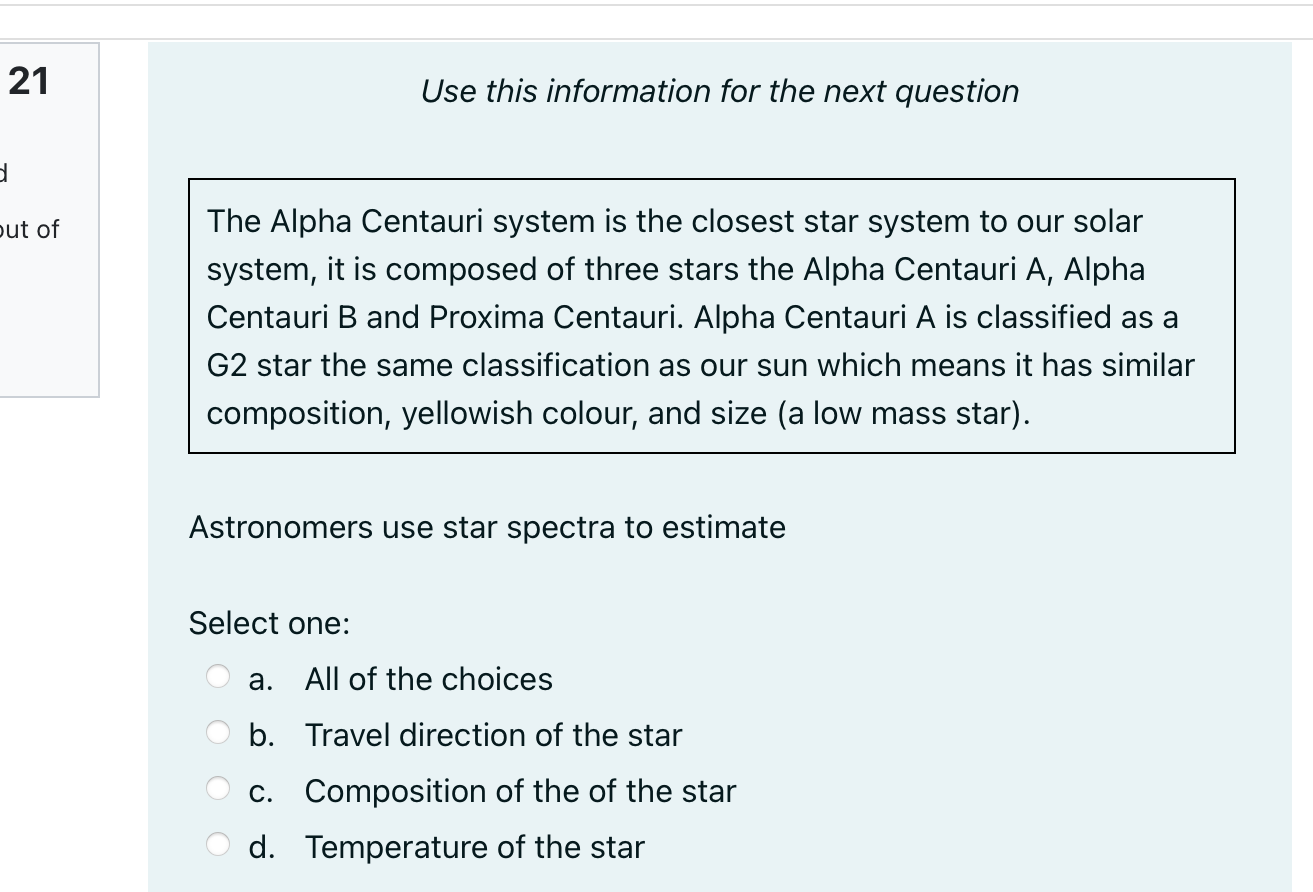Image resolution: width=1313 pixels, height=892 pixels.
Task: Select radio button for option b
Action: [219, 734]
